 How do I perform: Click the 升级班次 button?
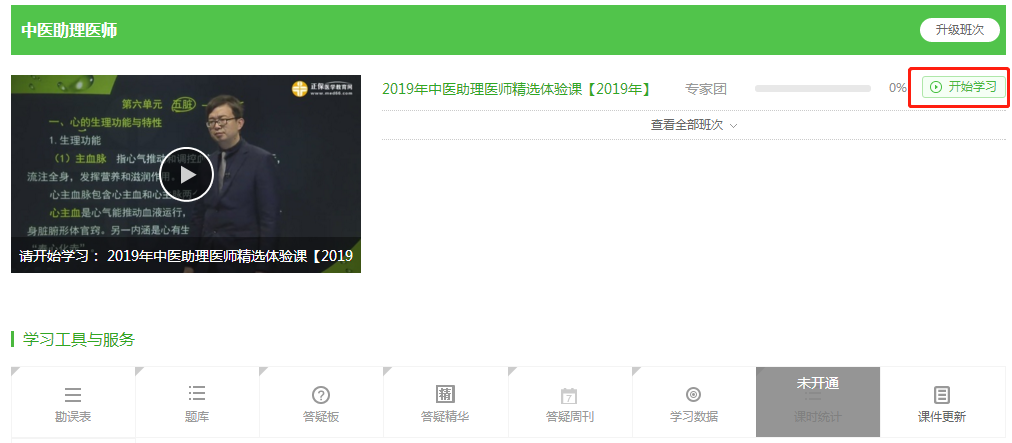click(x=960, y=30)
